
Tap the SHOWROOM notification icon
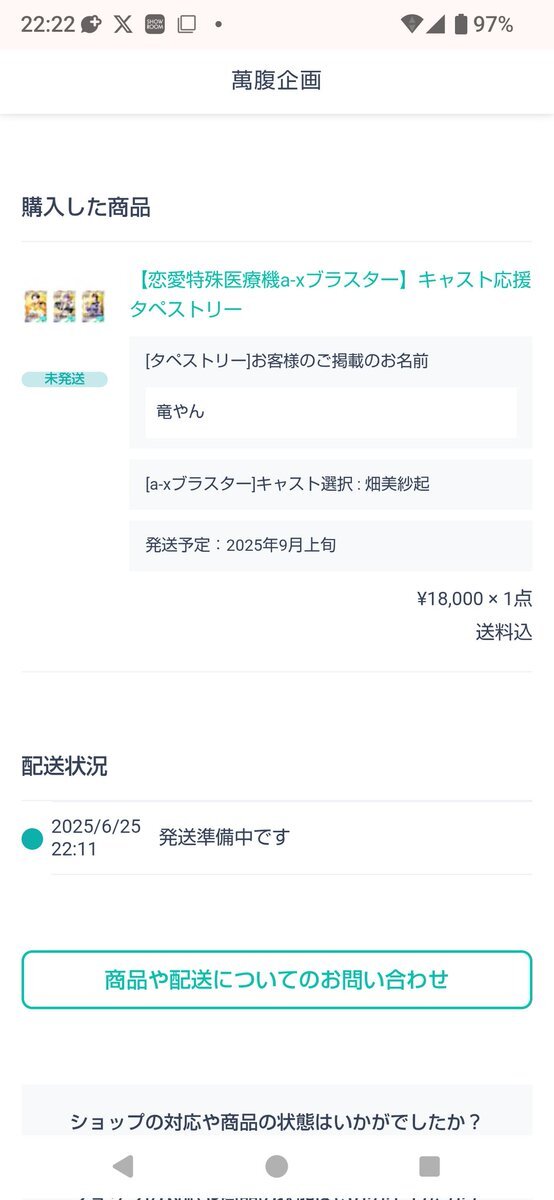click(x=155, y=24)
